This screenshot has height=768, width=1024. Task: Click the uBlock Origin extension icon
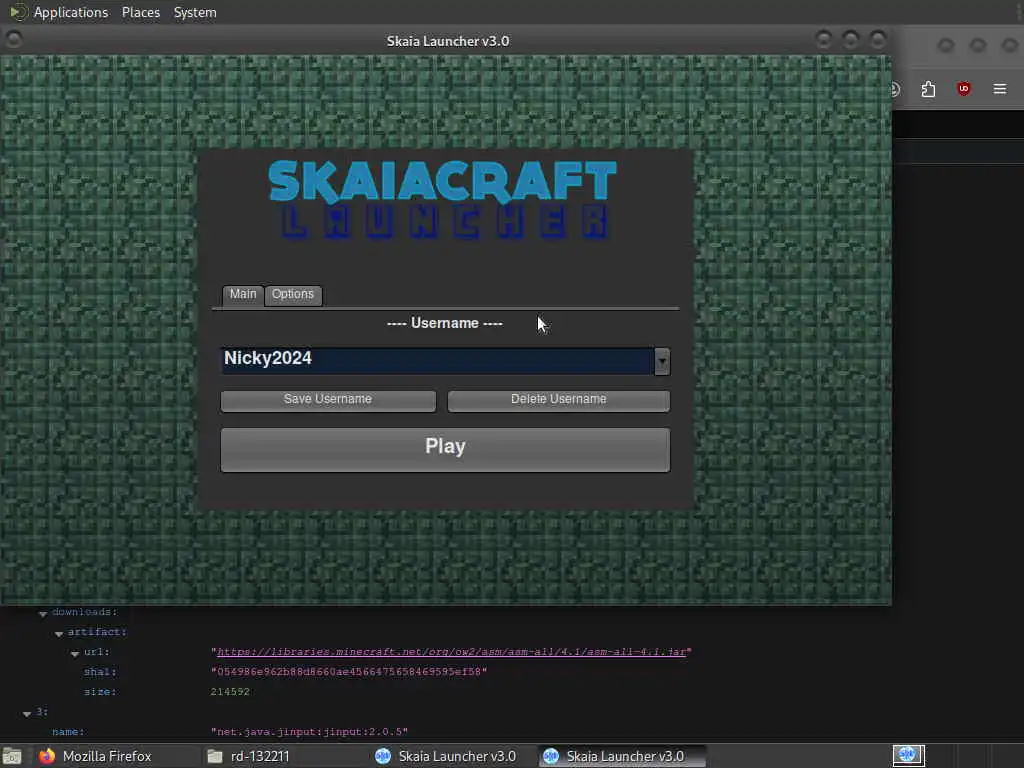[x=964, y=89]
